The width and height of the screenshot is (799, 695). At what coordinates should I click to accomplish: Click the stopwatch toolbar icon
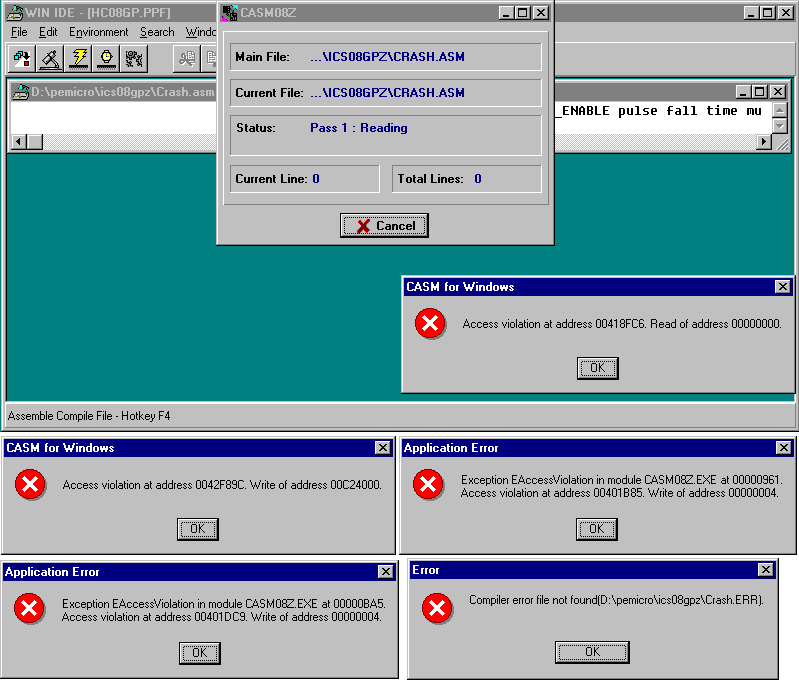pos(106,59)
